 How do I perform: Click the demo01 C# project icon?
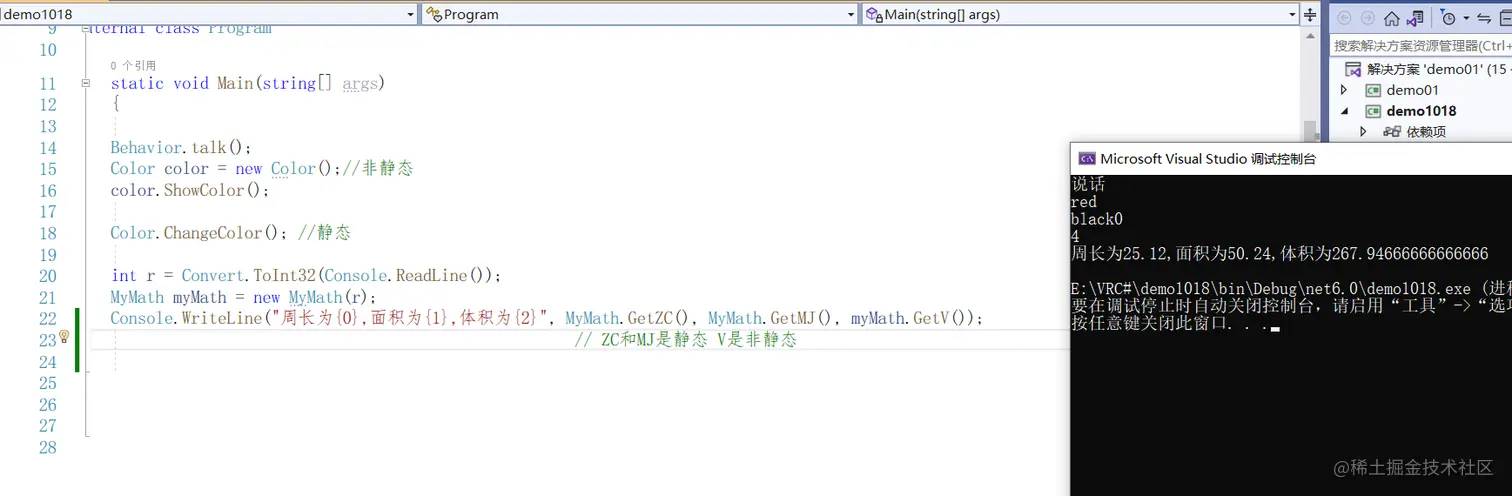1373,90
